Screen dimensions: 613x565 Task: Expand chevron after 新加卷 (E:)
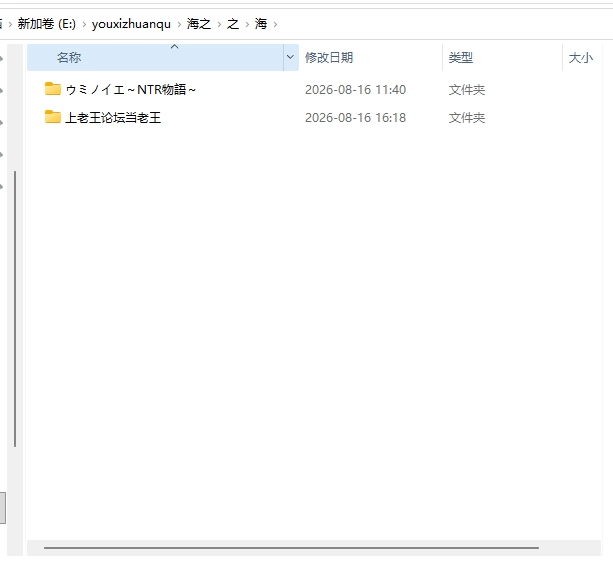84,24
